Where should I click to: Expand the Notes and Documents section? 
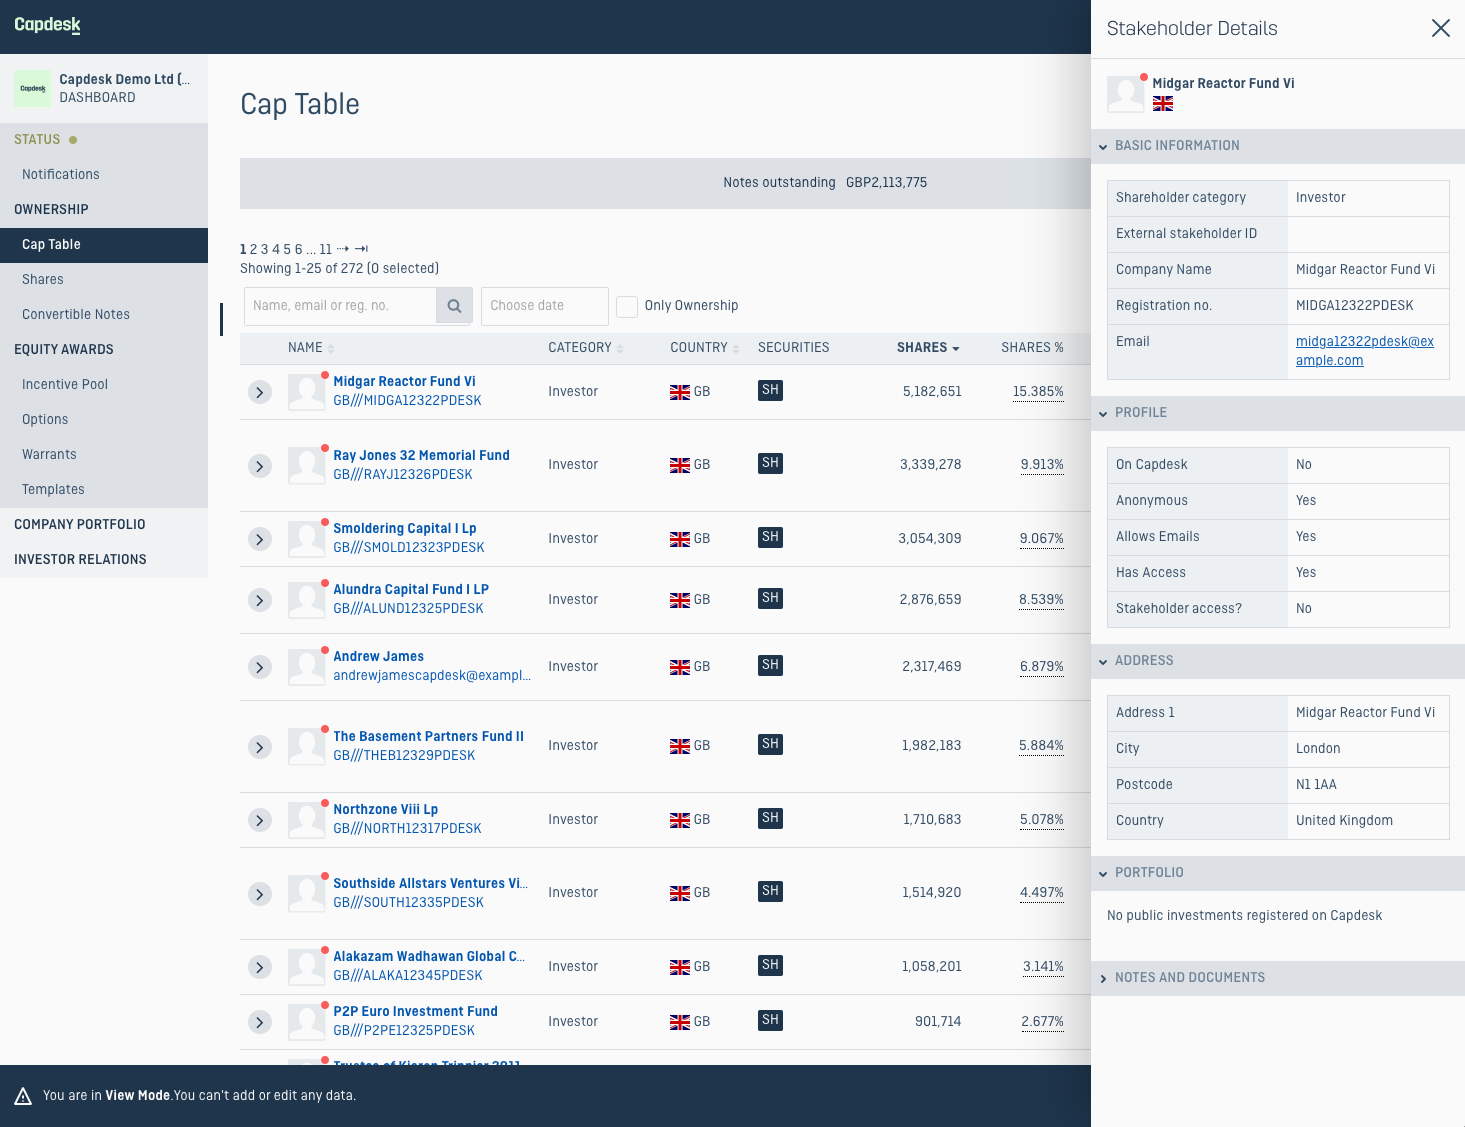pyautogui.click(x=1189, y=978)
